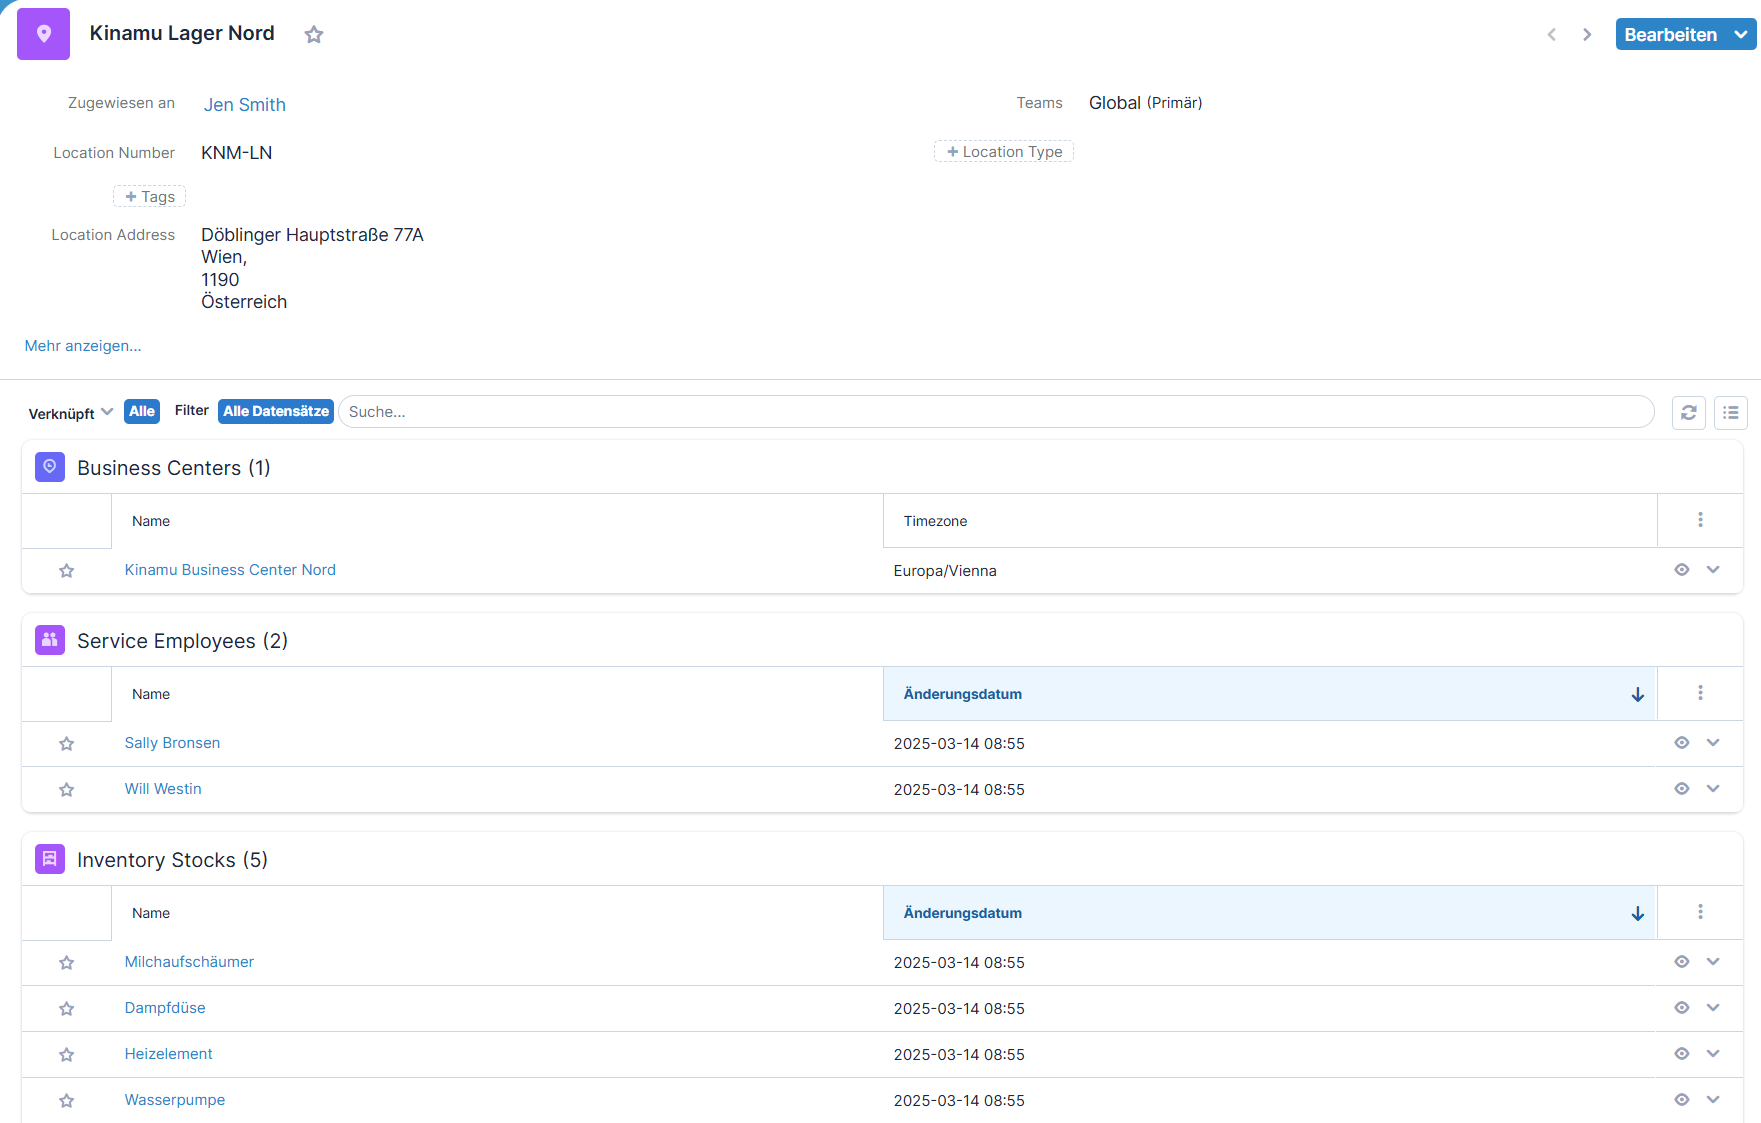The image size is (1761, 1123).
Task: Open Heizelement stock record
Action: coord(168,1054)
